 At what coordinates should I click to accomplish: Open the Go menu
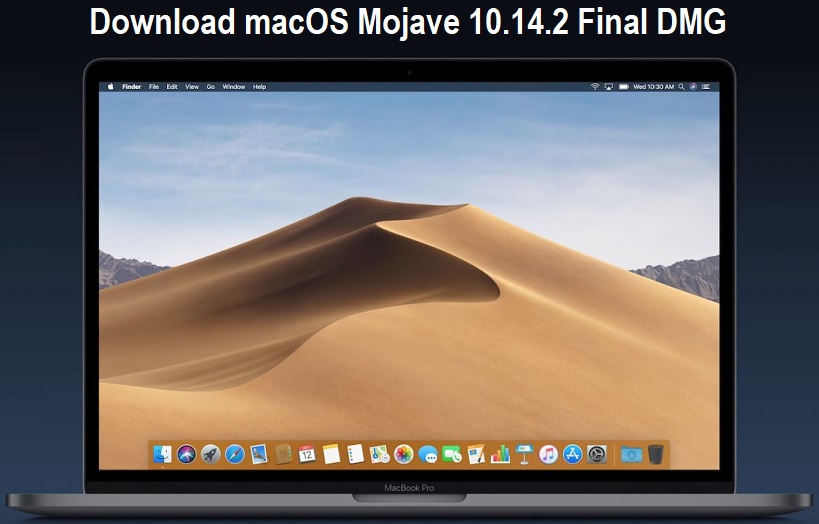pyautogui.click(x=210, y=87)
